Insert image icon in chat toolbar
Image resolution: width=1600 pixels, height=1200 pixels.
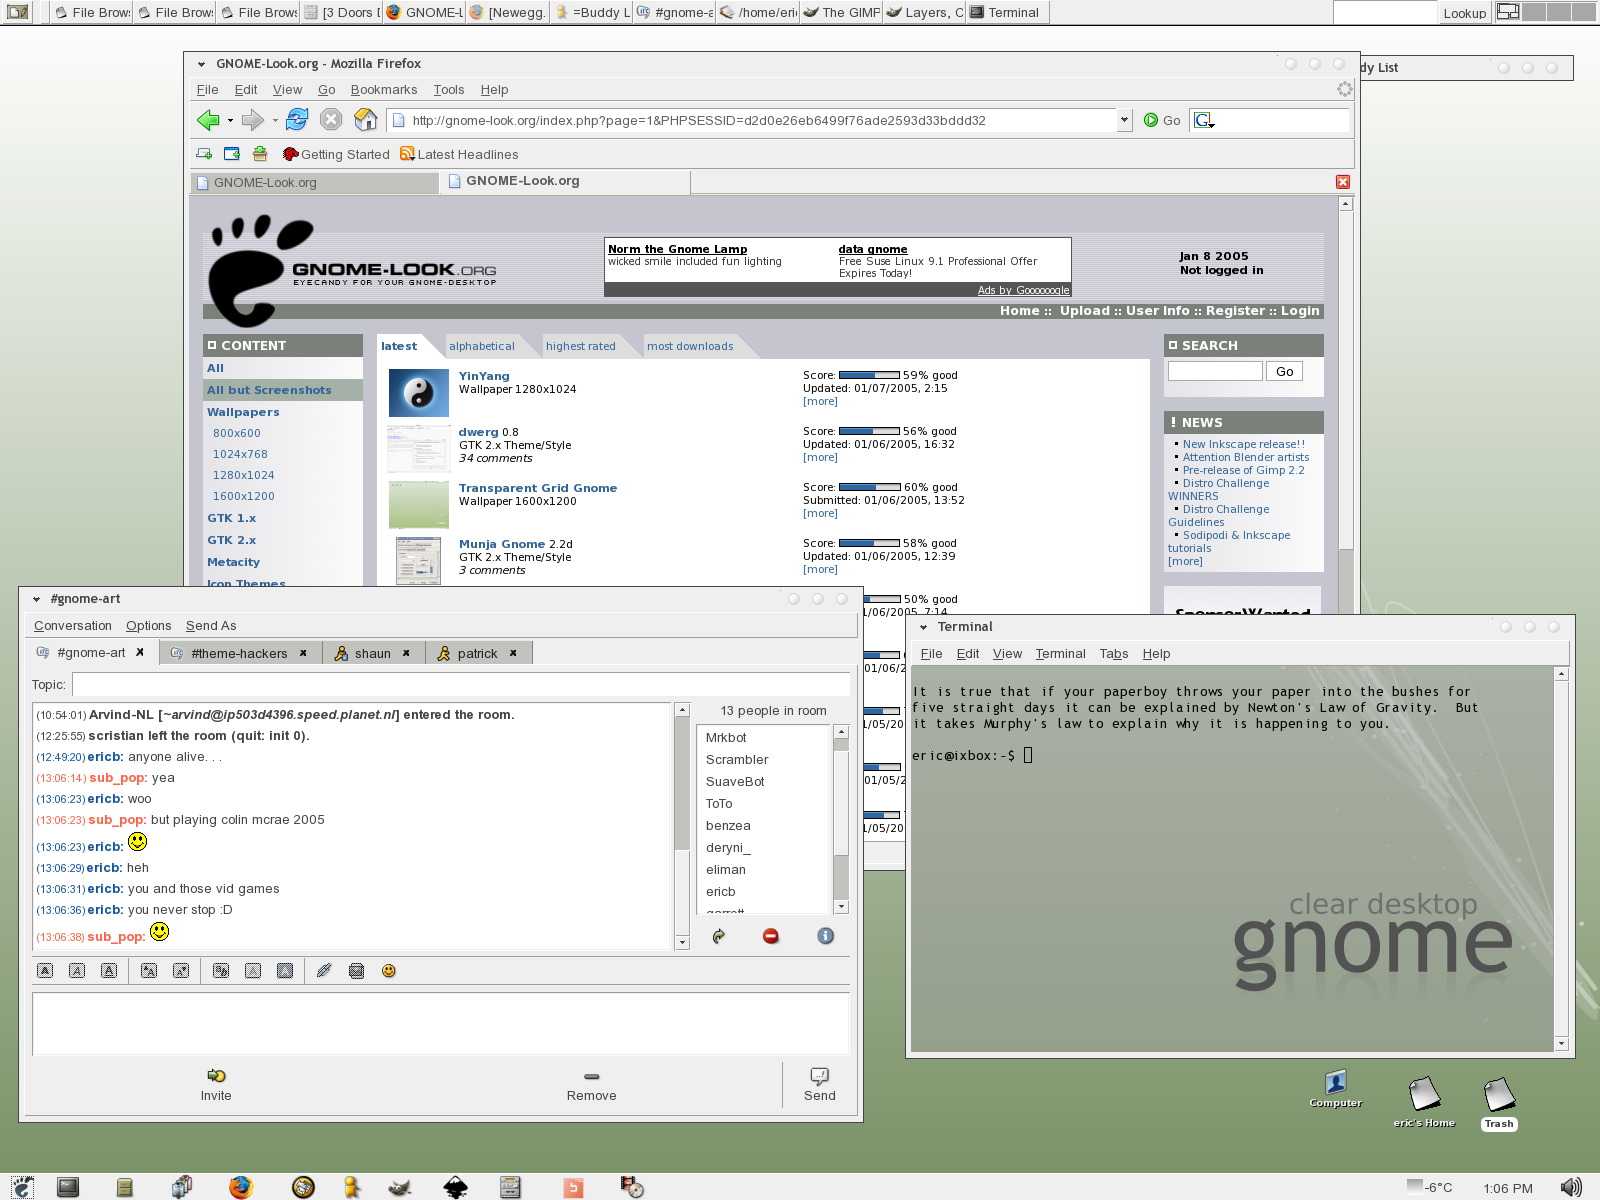(356, 971)
